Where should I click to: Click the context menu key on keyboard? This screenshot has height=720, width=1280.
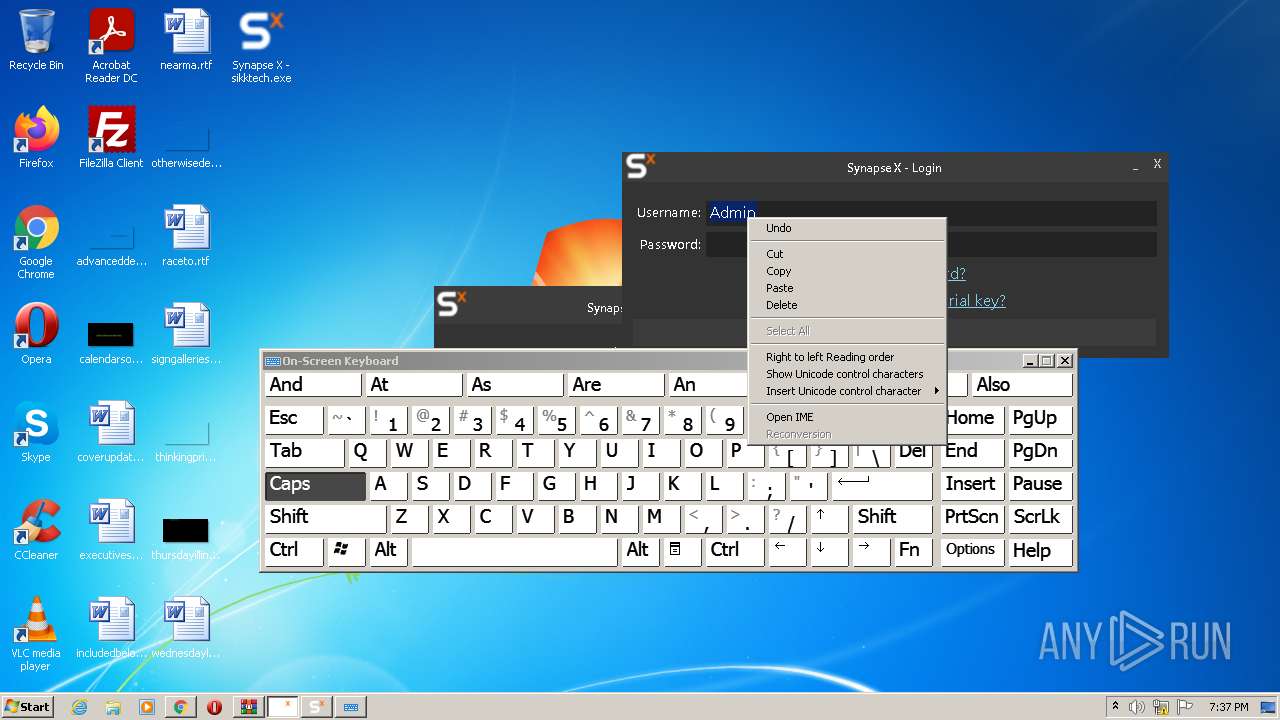pos(683,551)
